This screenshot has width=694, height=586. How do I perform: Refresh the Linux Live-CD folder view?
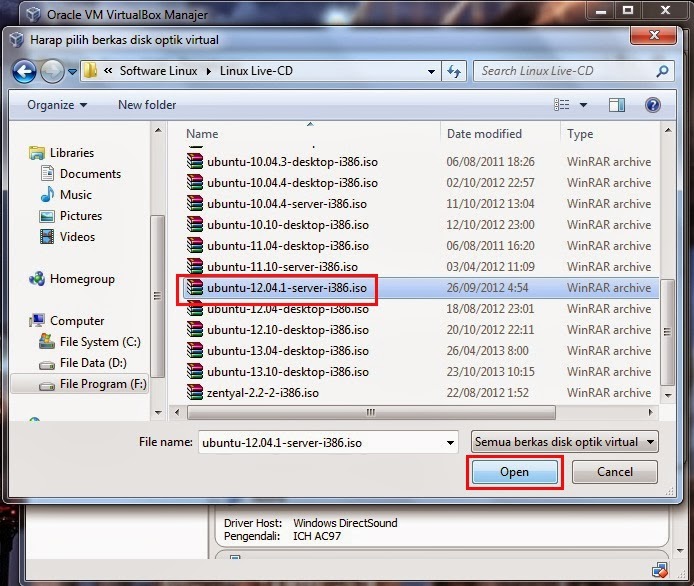pyautogui.click(x=454, y=71)
